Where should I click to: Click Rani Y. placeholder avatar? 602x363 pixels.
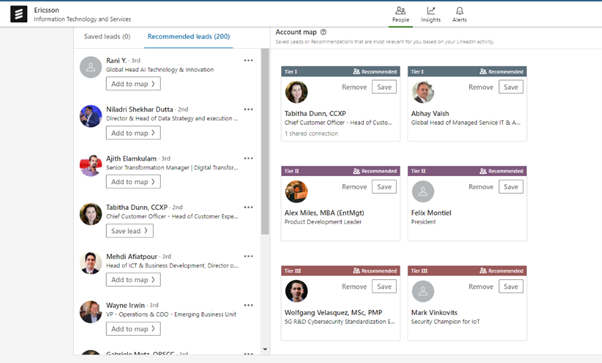[91, 67]
